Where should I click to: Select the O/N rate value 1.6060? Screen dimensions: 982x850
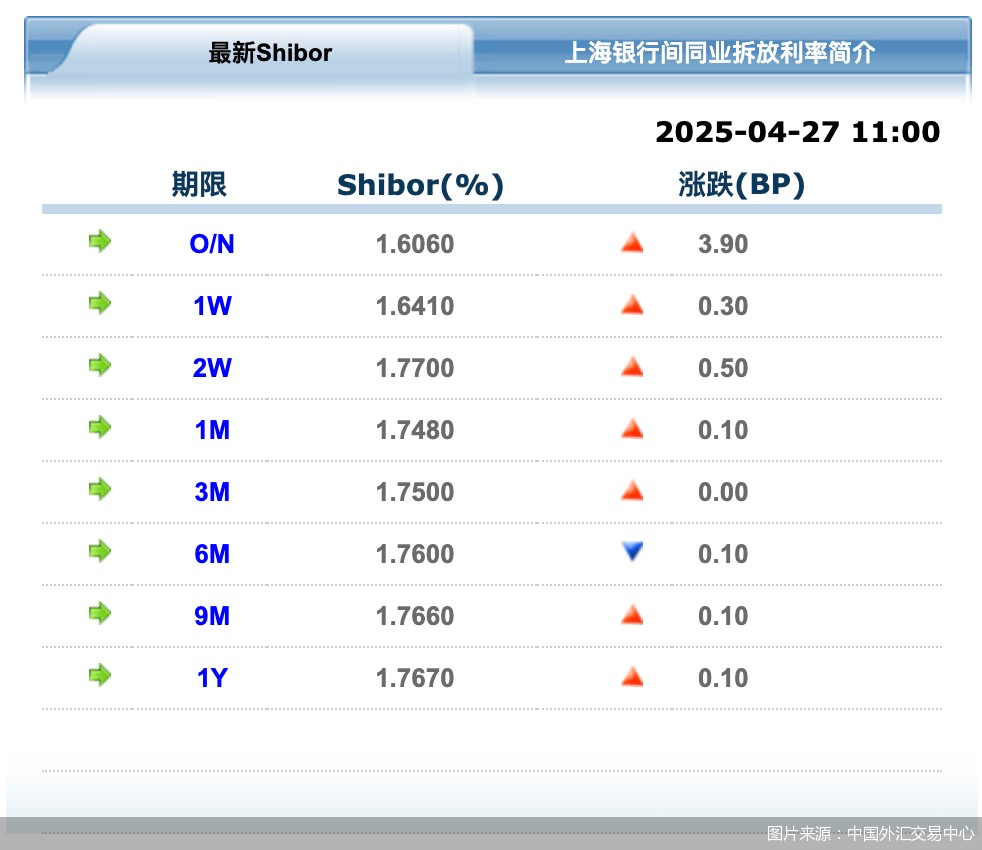pos(415,244)
